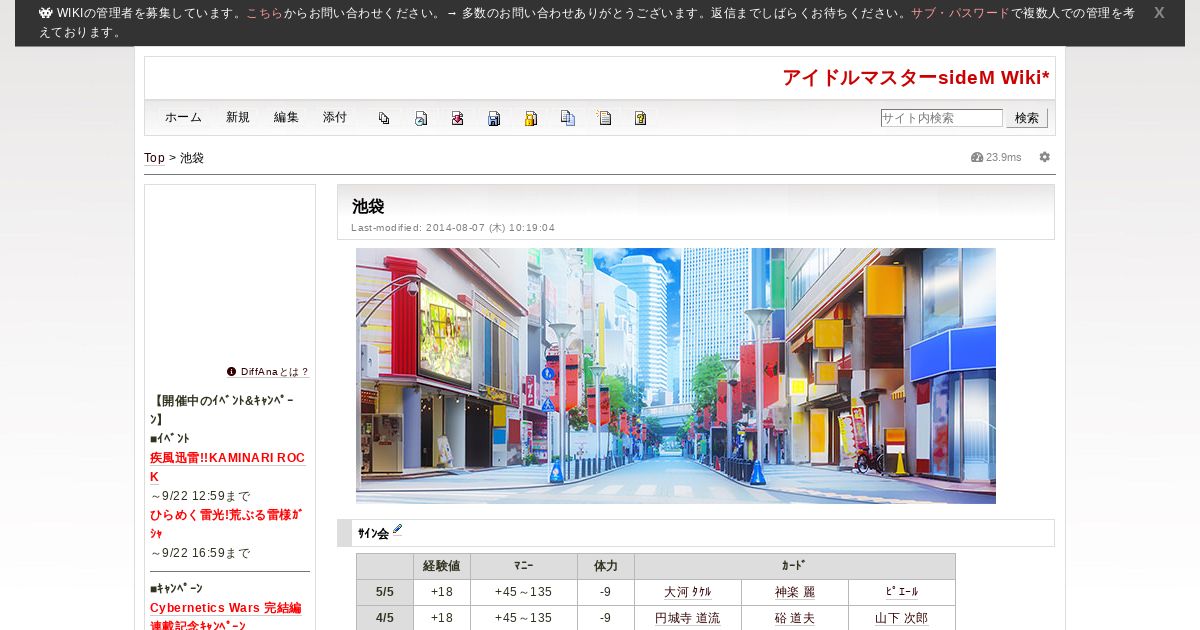The width and height of the screenshot is (1200, 630).
Task: Click the page-with-clock rename icon in toolbar
Action: (x=421, y=118)
